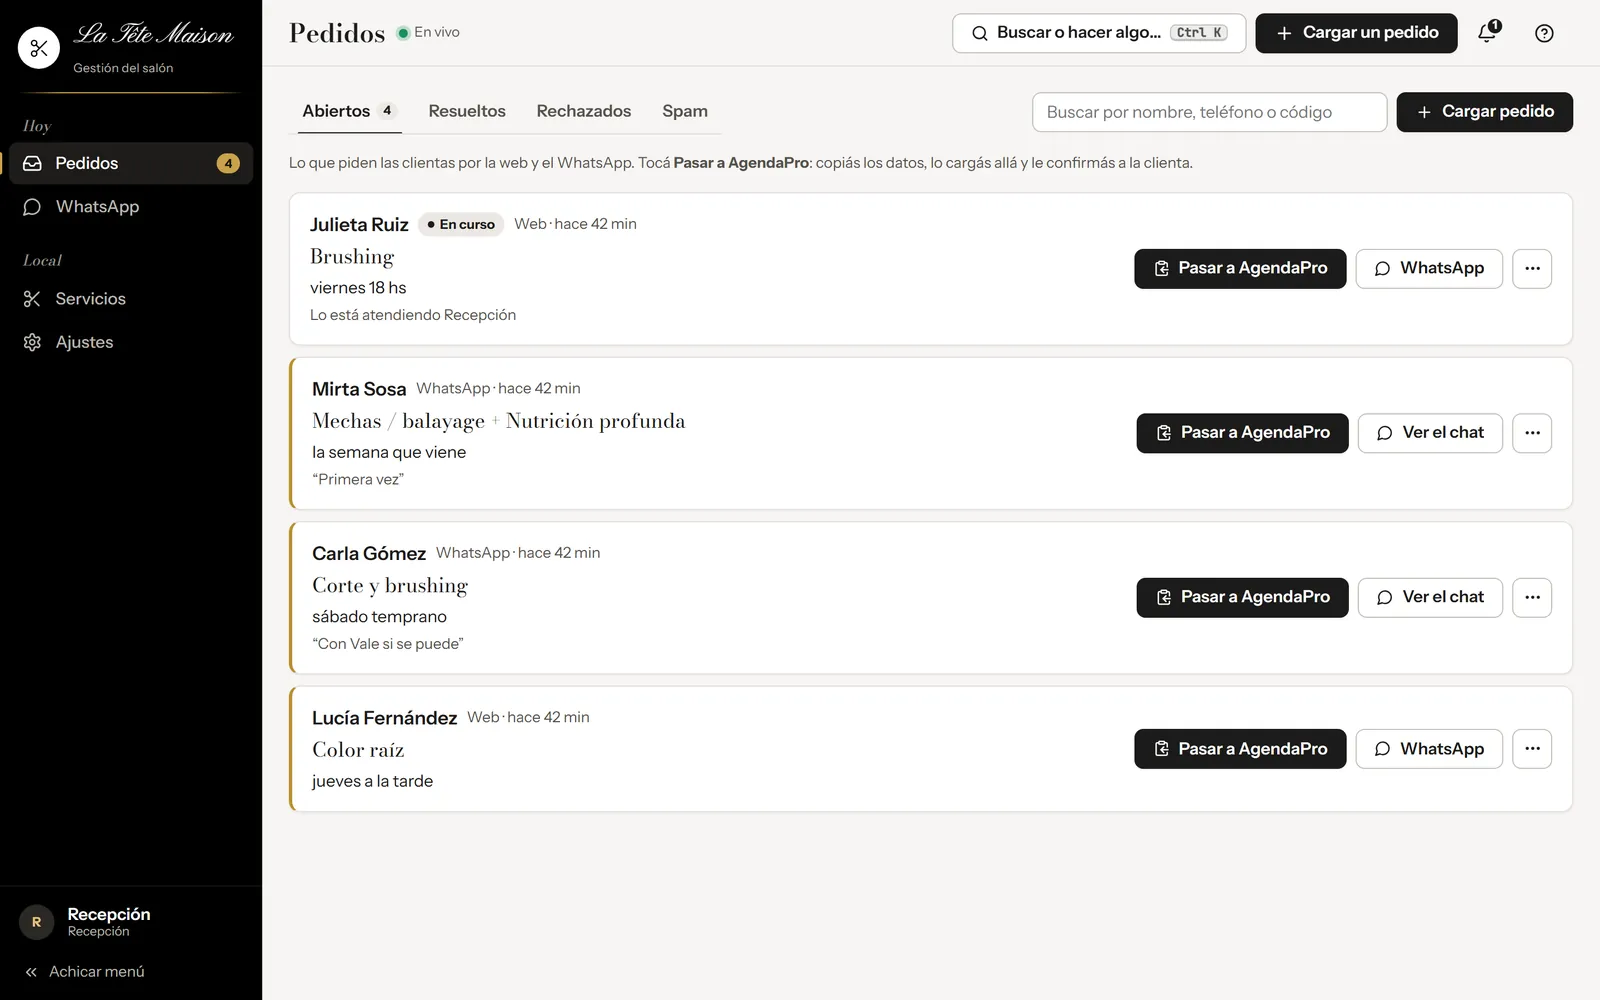Select the Abiertos tab
This screenshot has width=1600, height=1000.
pos(350,111)
